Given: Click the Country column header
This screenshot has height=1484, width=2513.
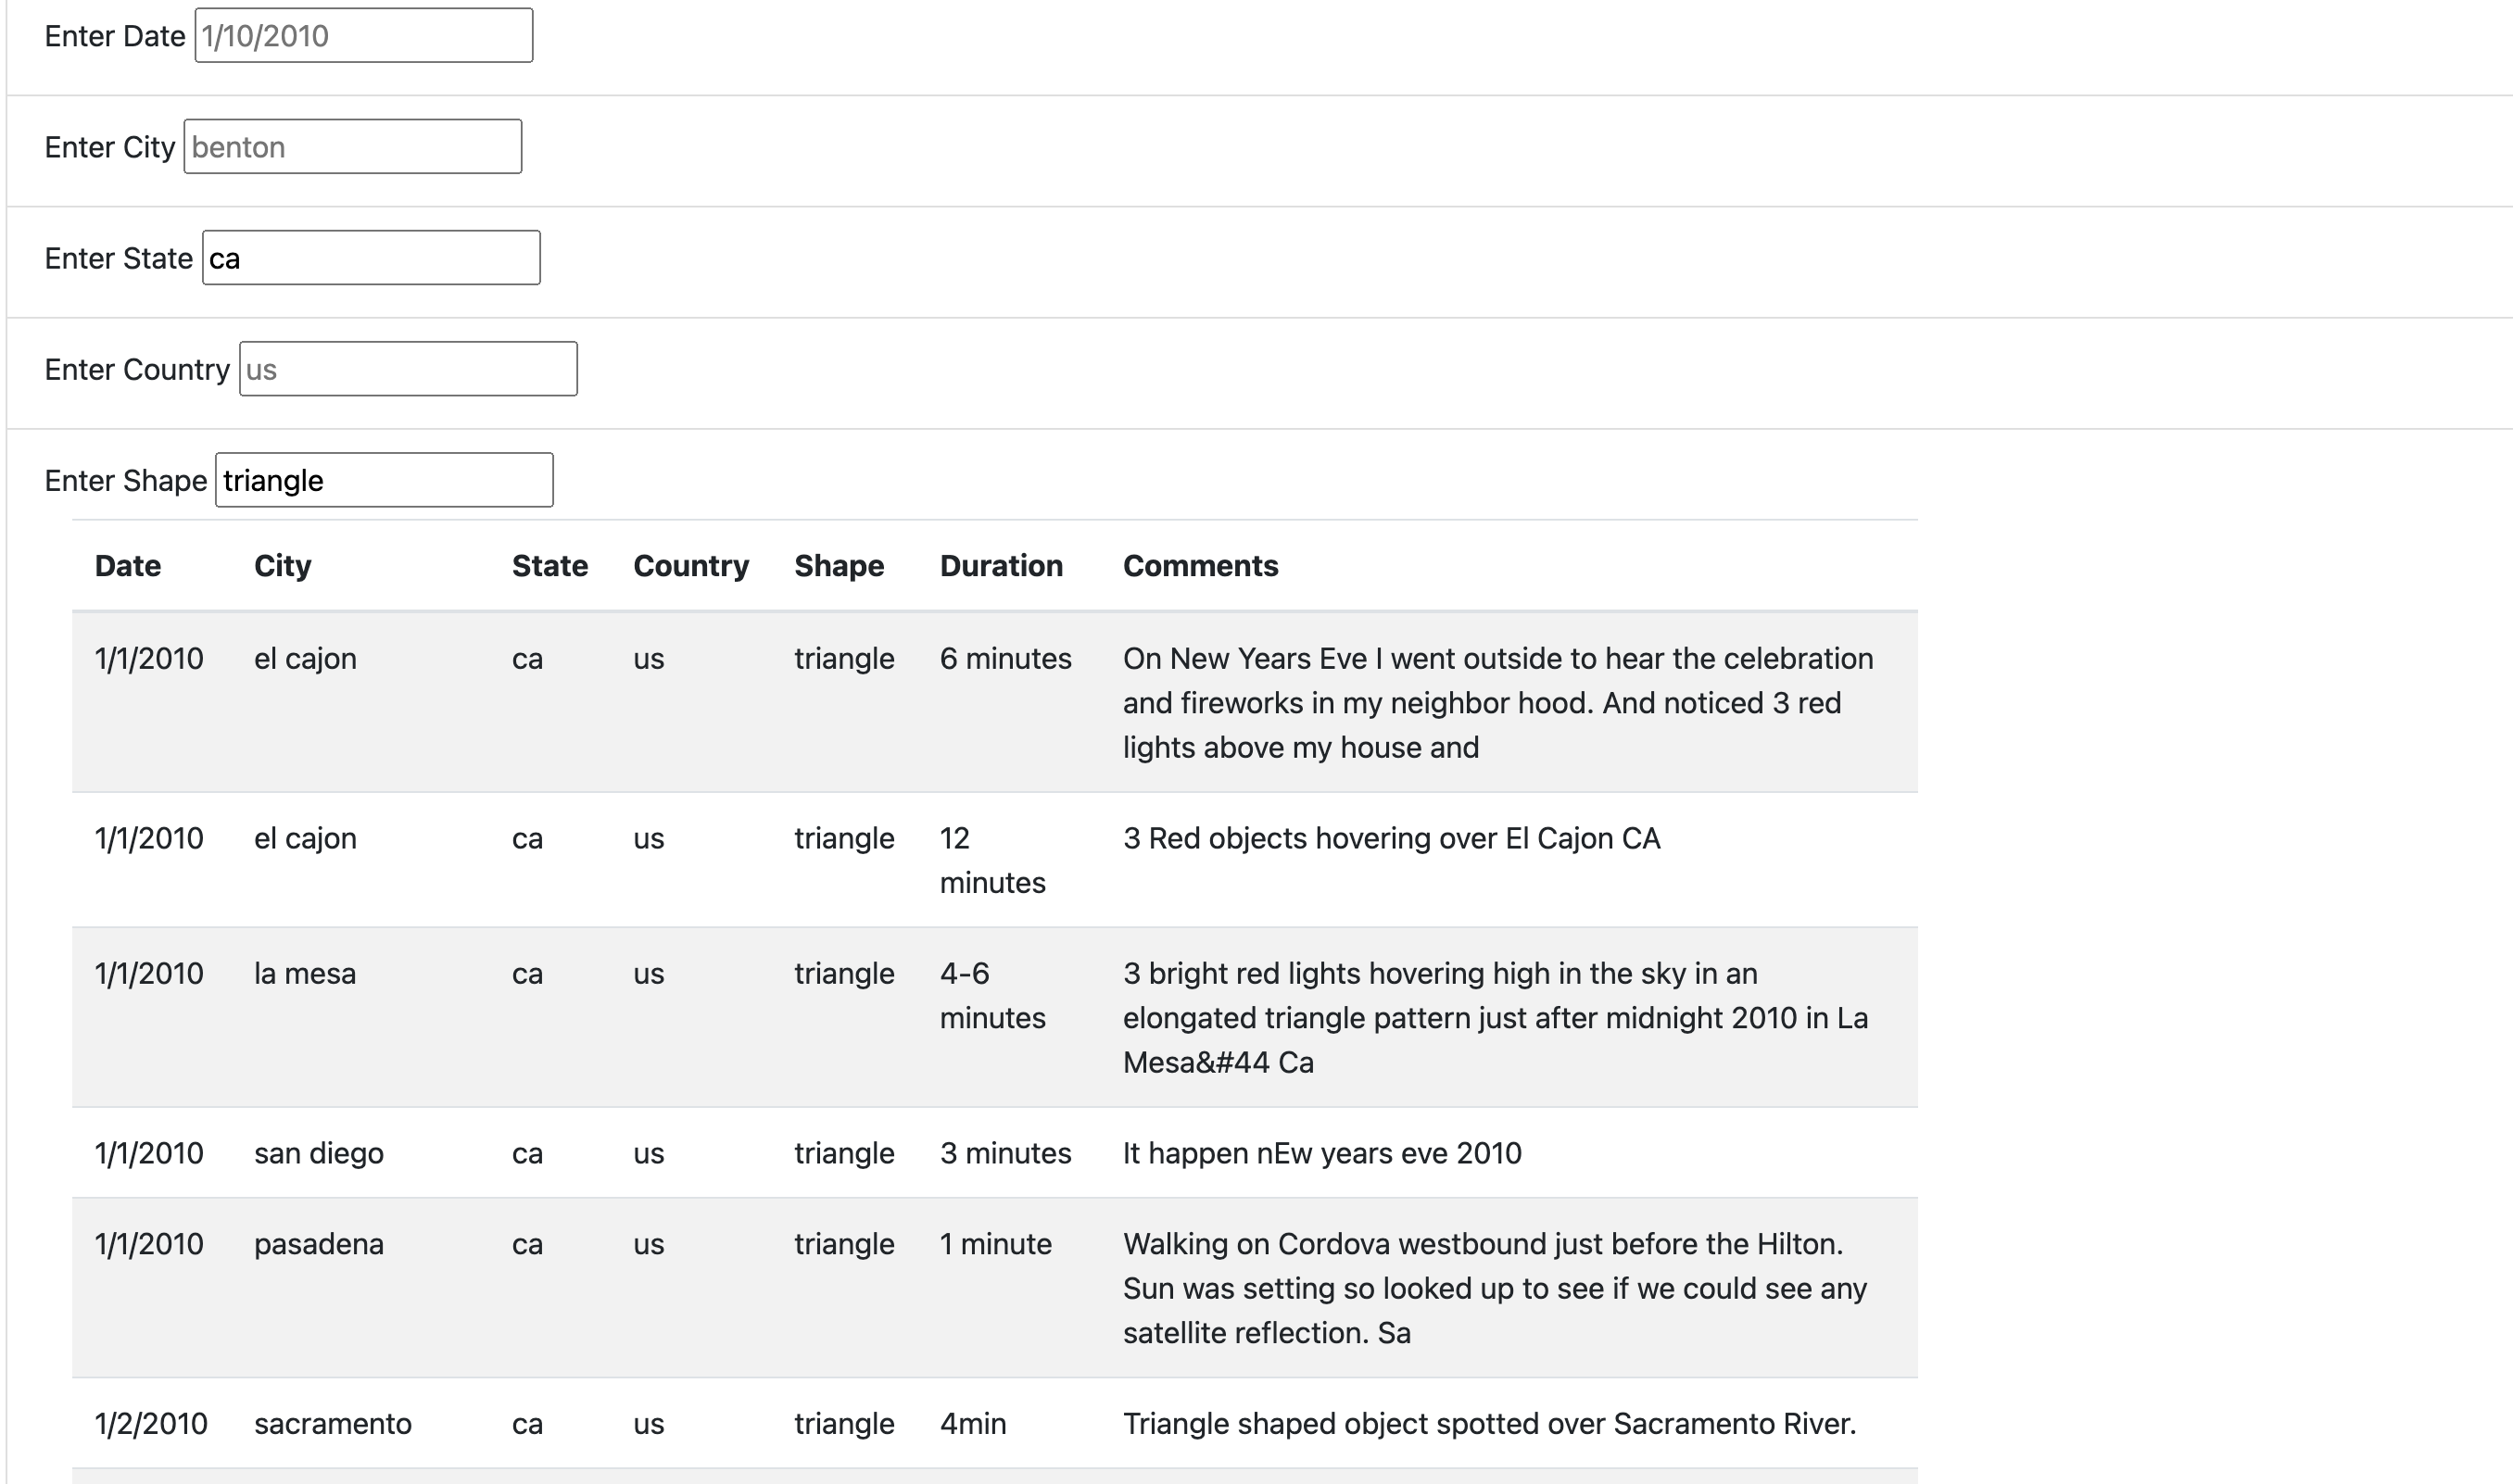Looking at the screenshot, I should pyautogui.click(x=692, y=565).
